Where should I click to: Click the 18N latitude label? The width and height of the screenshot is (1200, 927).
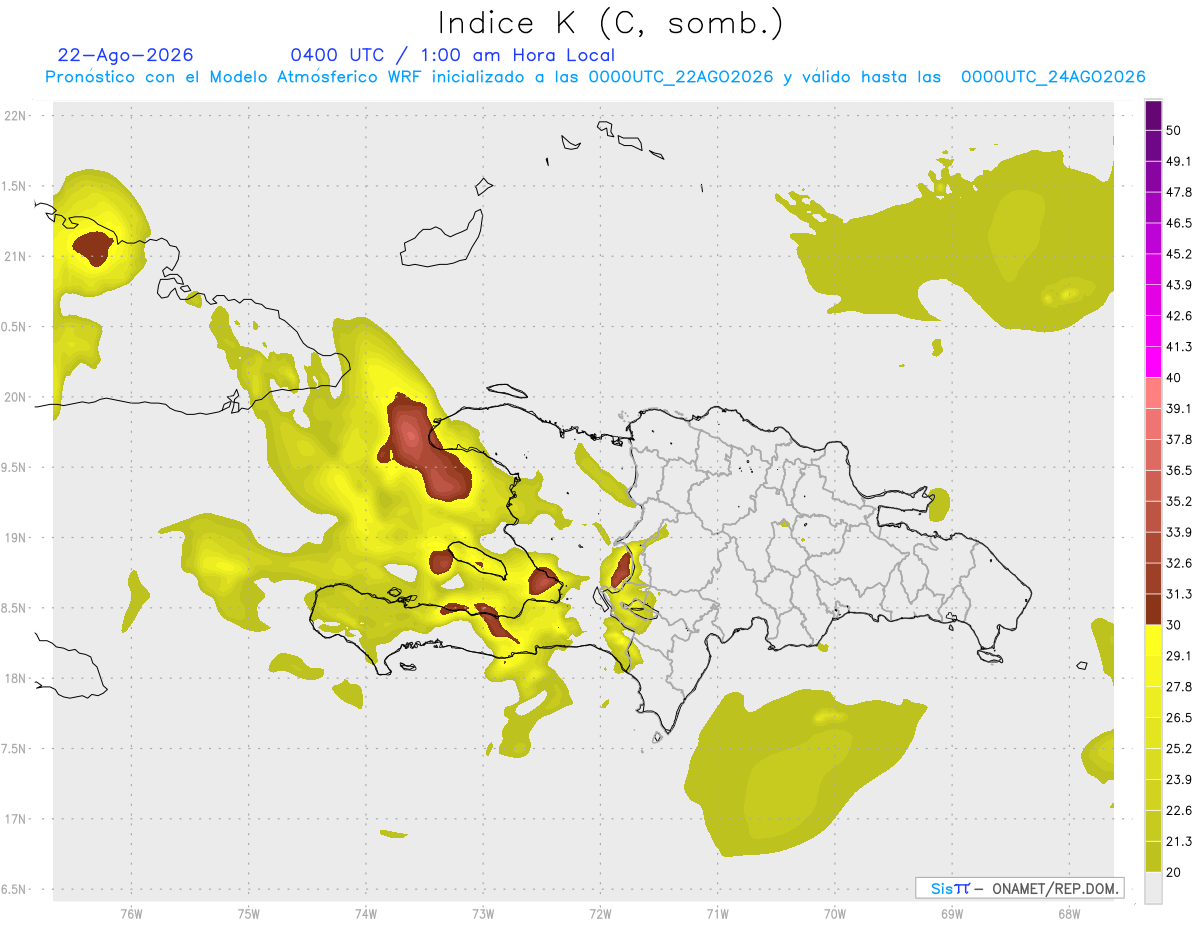pyautogui.click(x=16, y=678)
